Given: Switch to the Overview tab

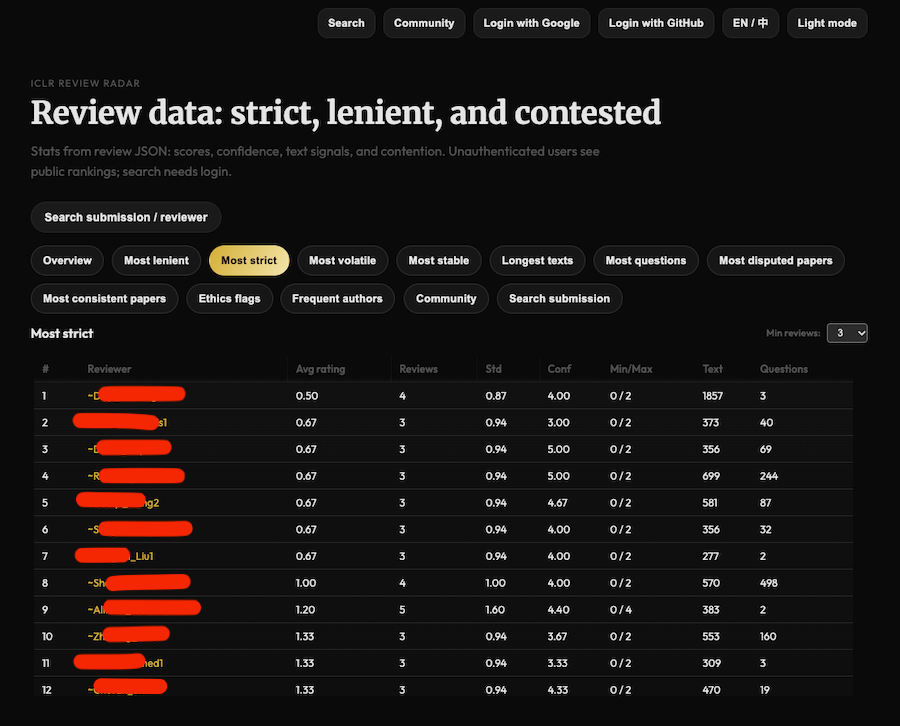Looking at the screenshot, I should (67, 261).
